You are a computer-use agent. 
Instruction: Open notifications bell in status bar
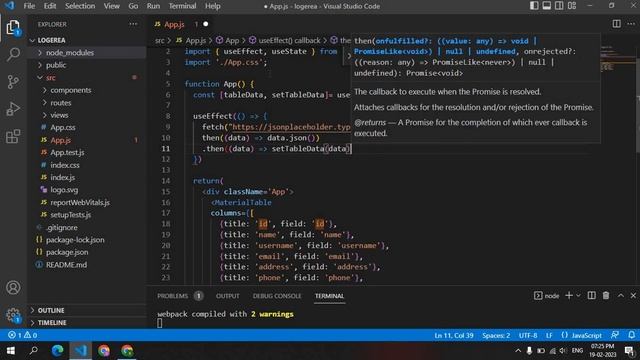631,335
